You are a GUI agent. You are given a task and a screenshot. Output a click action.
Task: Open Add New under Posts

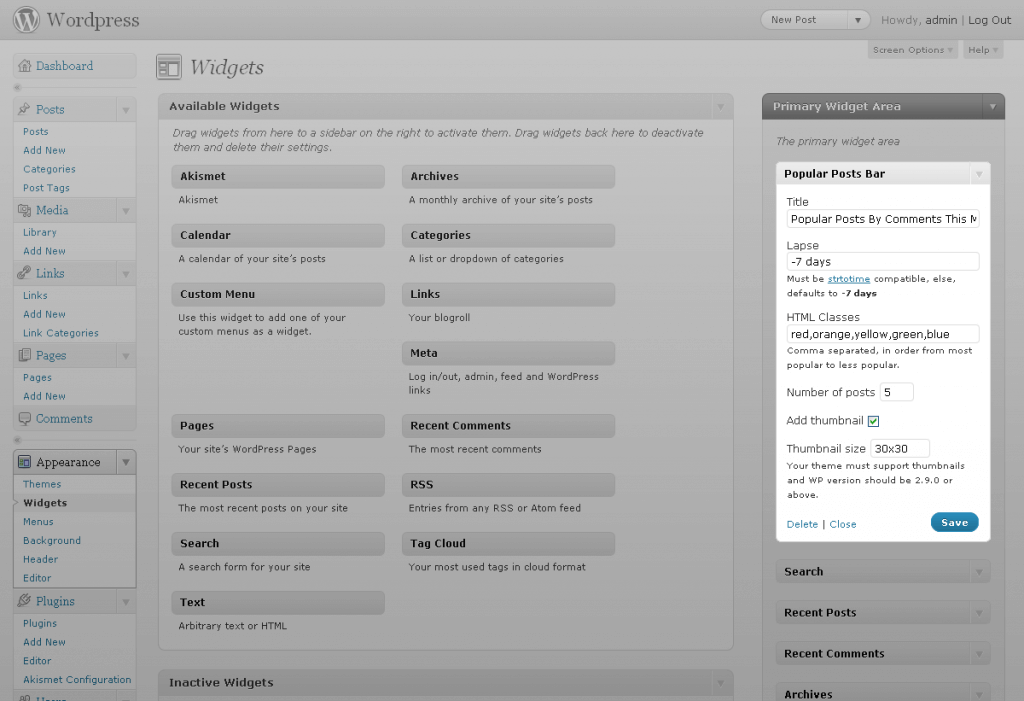(x=44, y=150)
